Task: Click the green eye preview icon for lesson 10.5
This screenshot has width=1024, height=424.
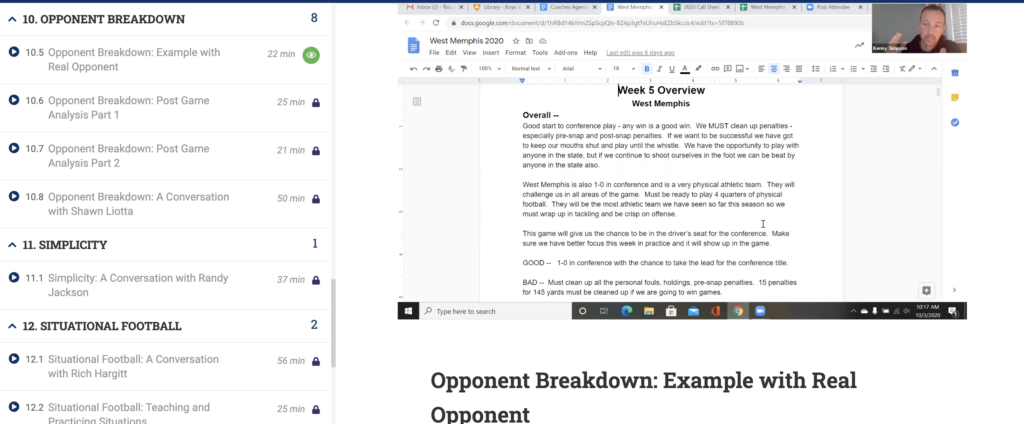Action: coord(312,55)
